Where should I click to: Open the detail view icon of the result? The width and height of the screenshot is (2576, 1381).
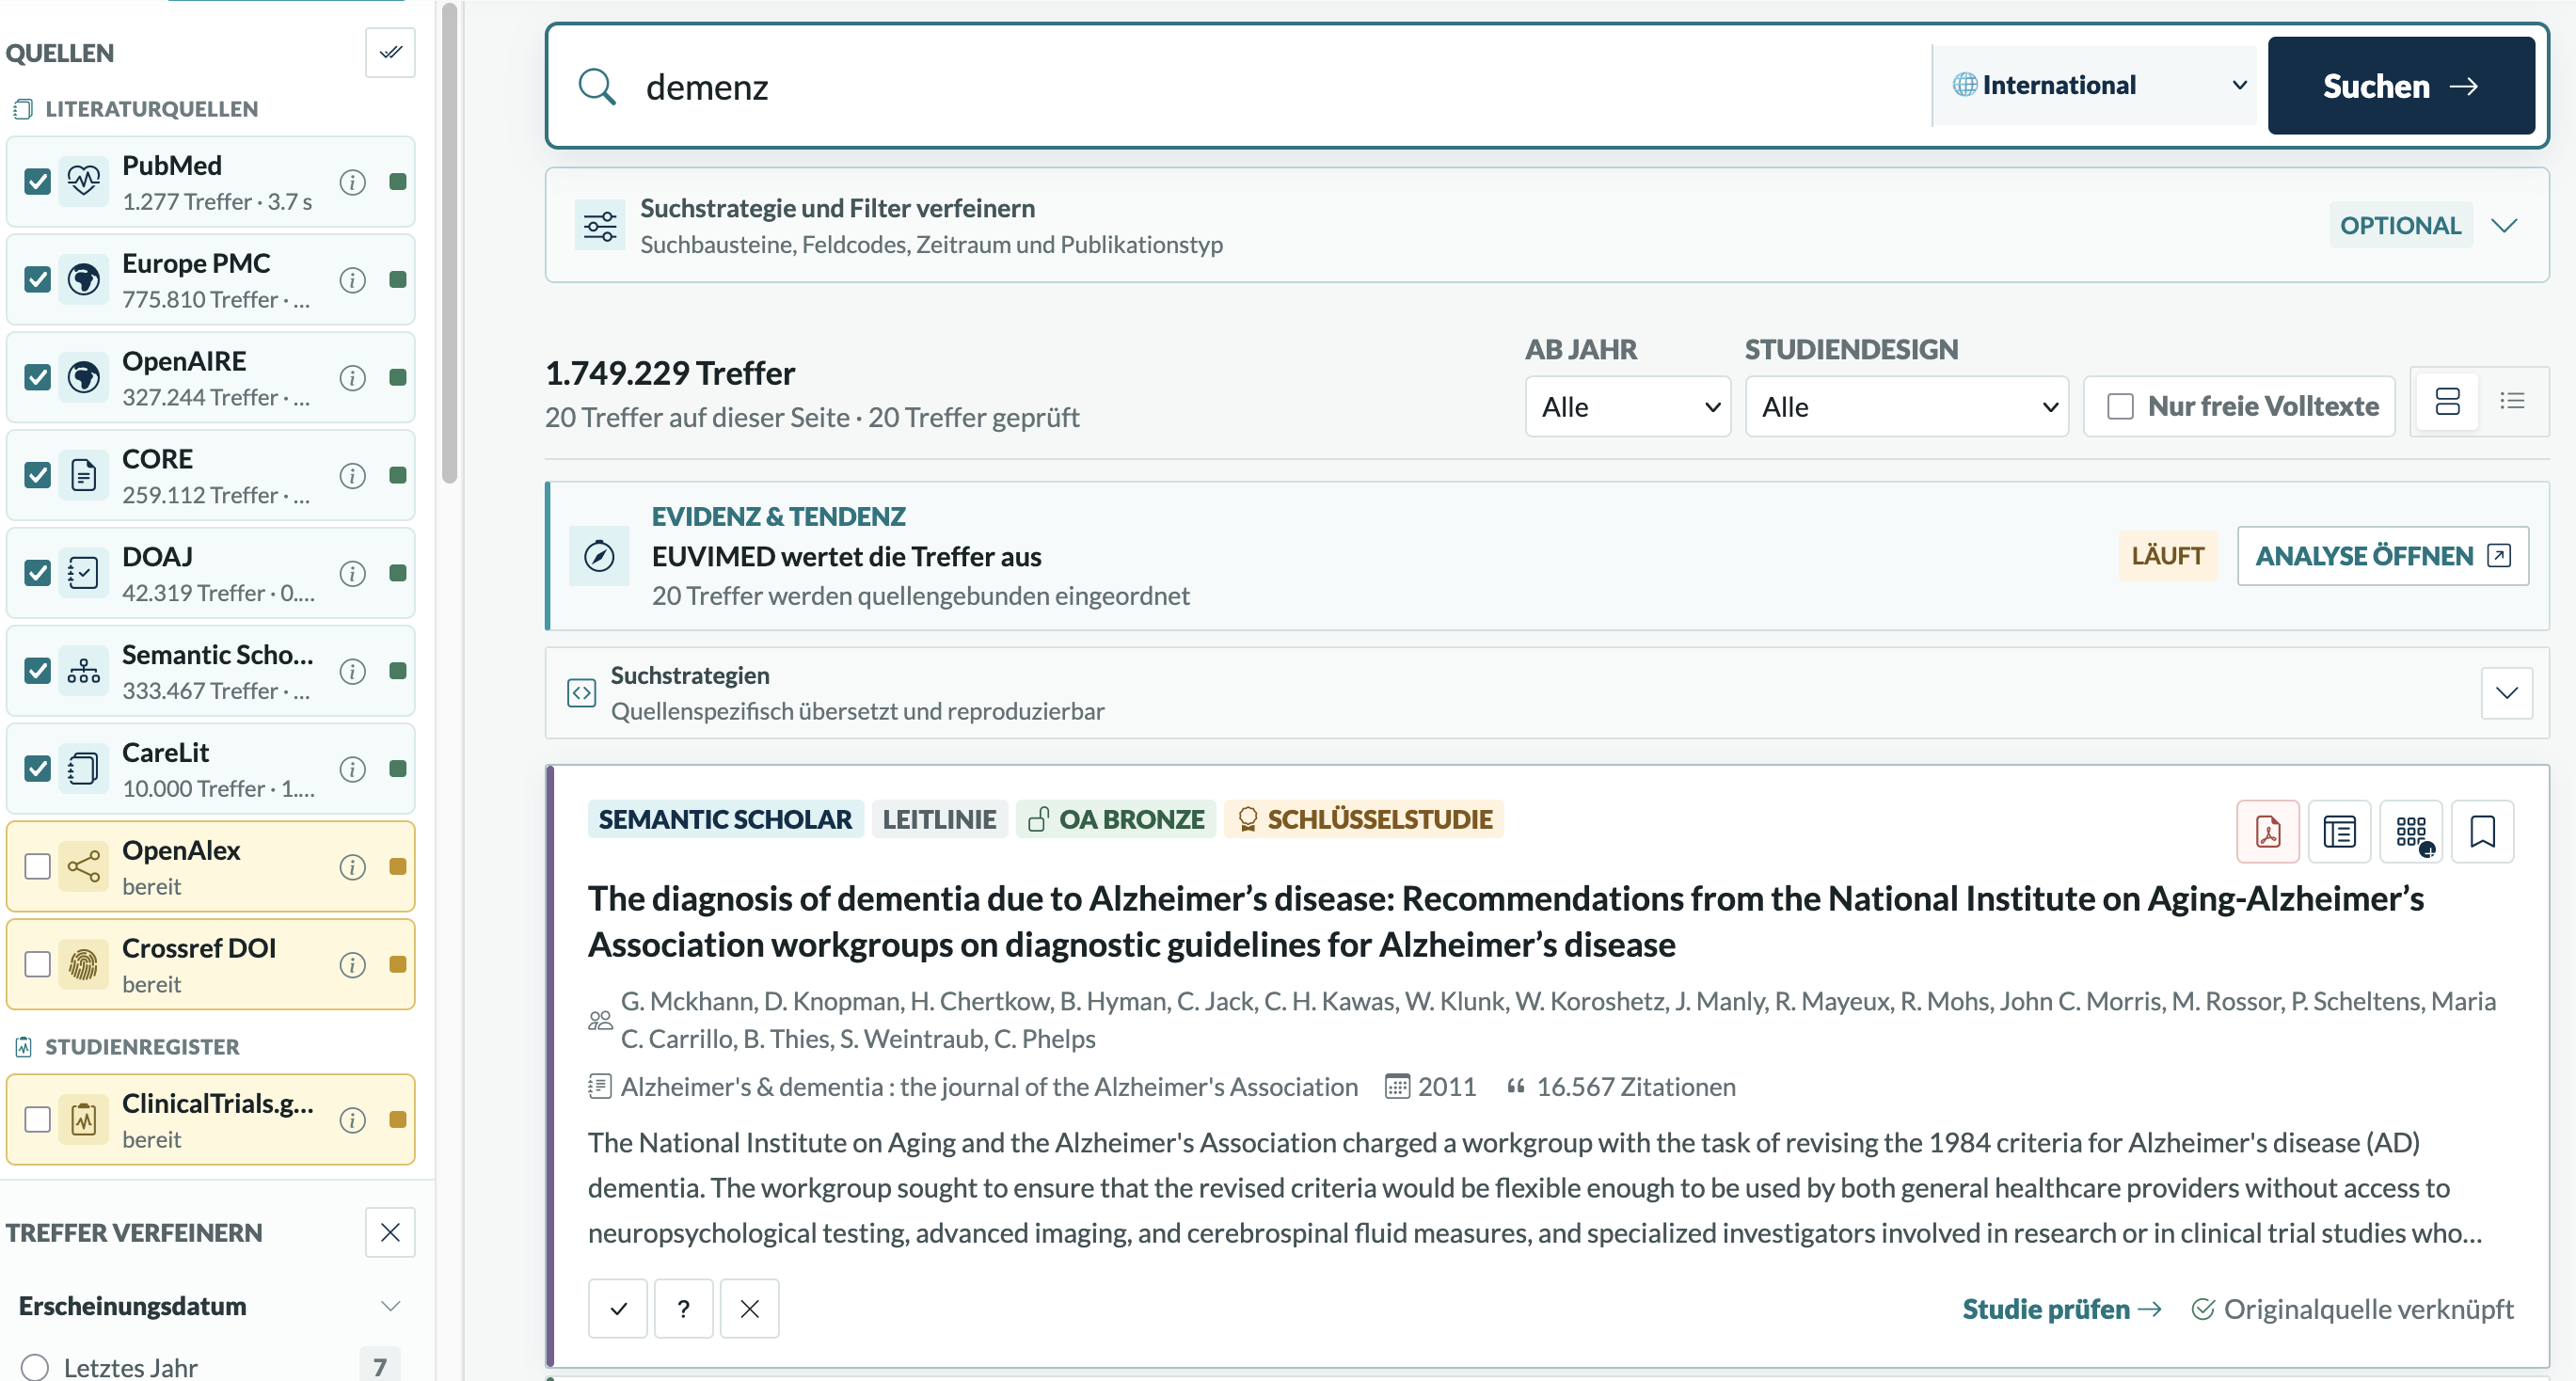2340,831
